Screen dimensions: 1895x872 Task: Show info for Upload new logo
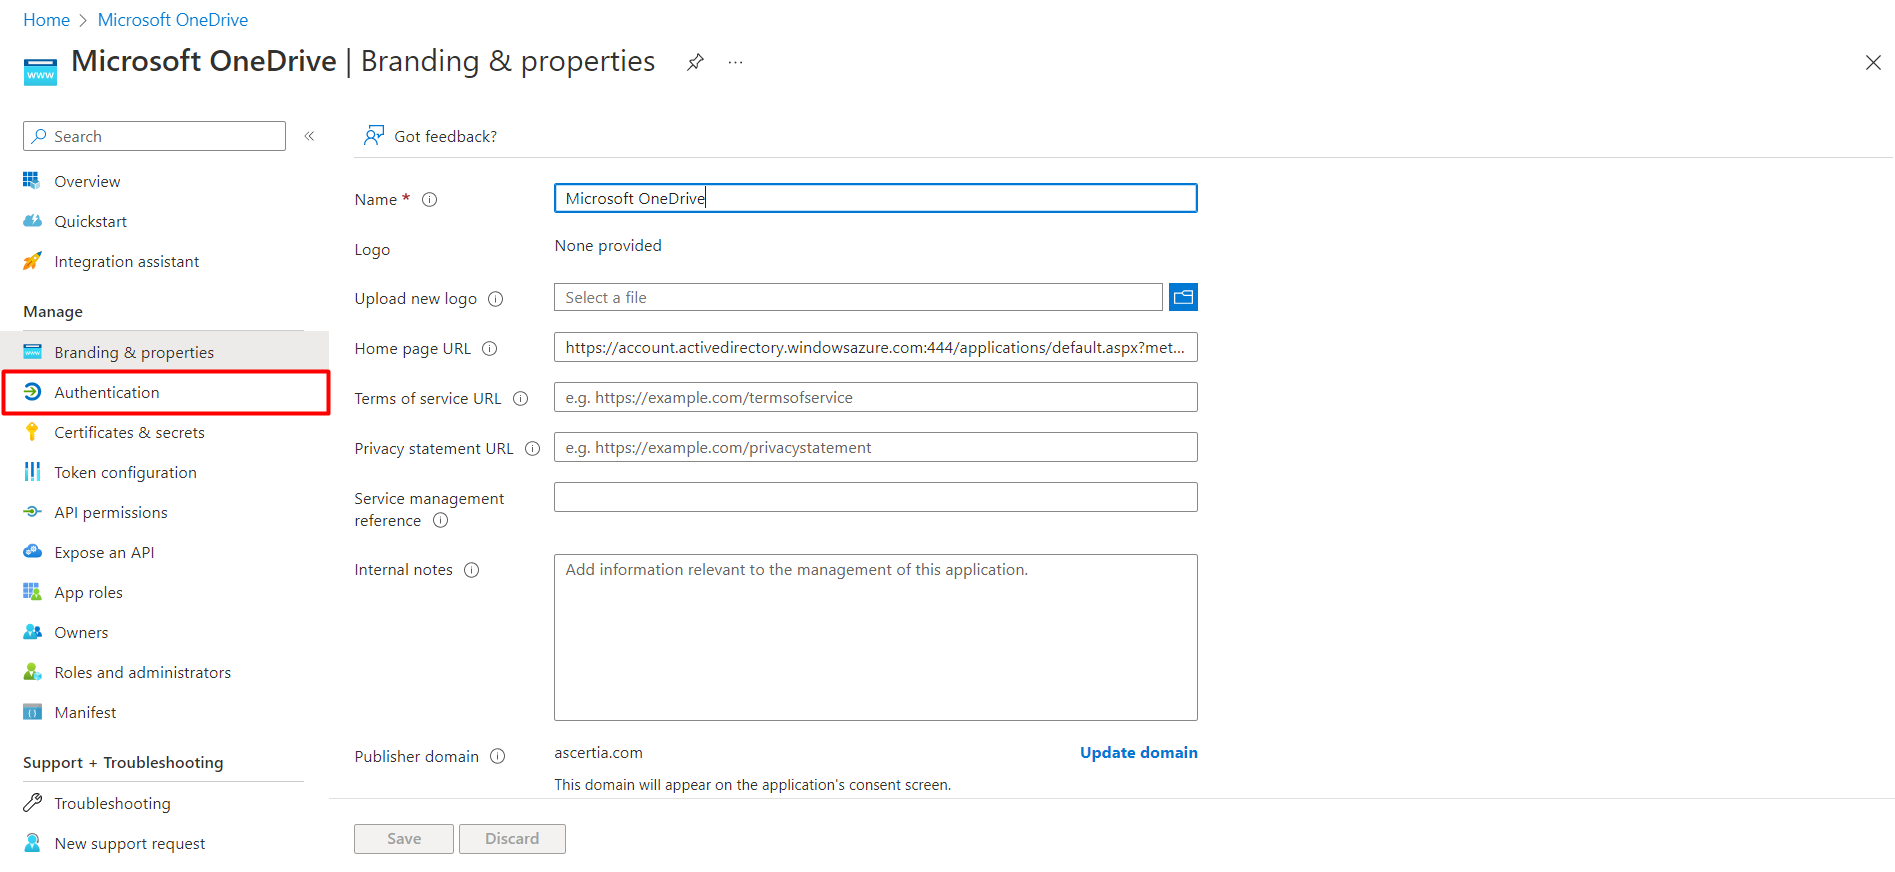pos(496,299)
